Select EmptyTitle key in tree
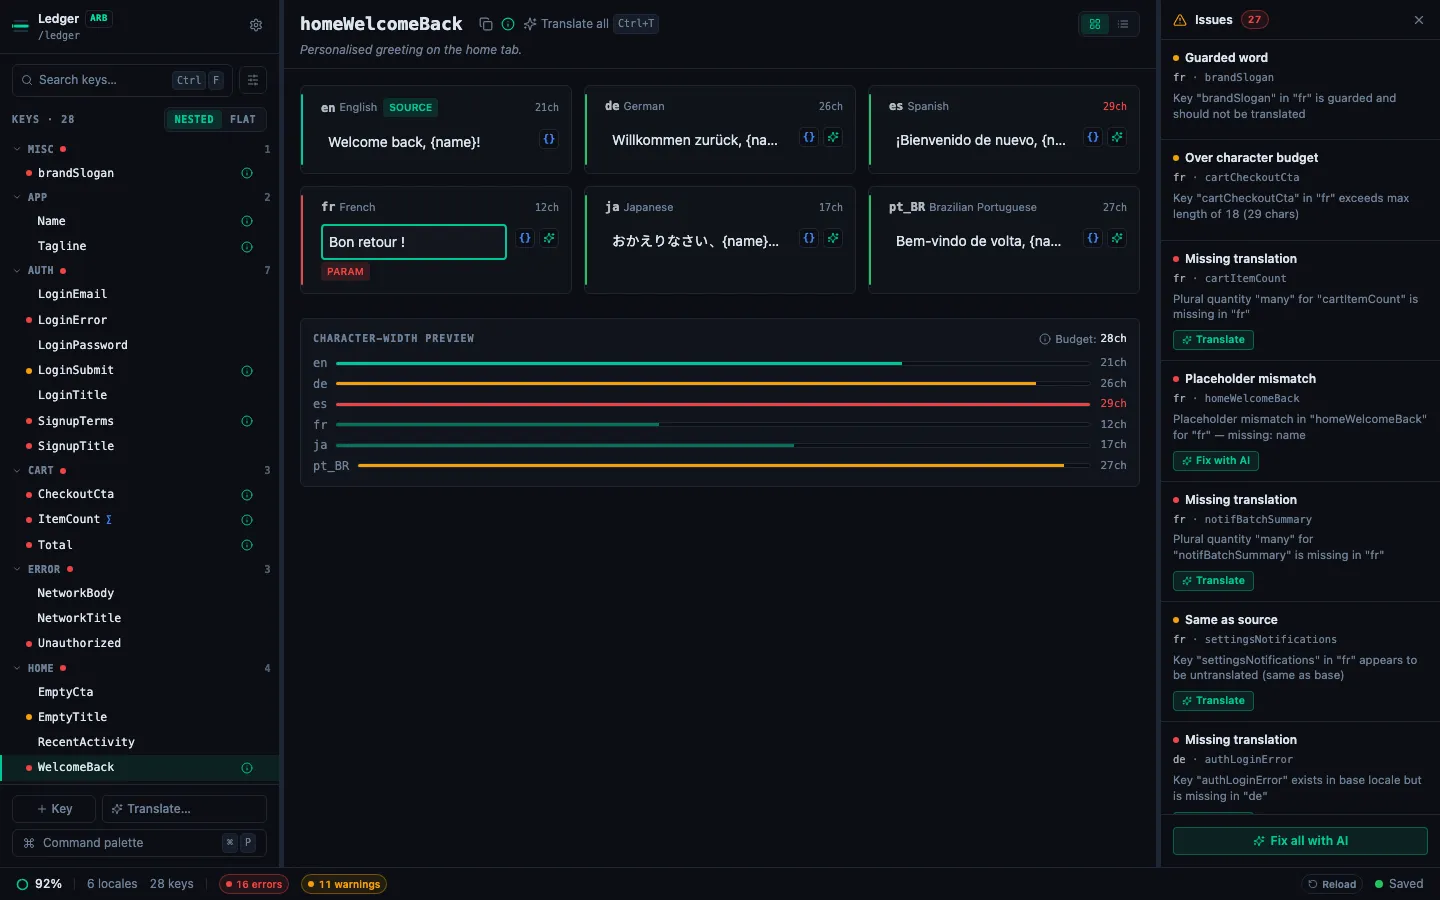The image size is (1440, 900). pos(72,717)
